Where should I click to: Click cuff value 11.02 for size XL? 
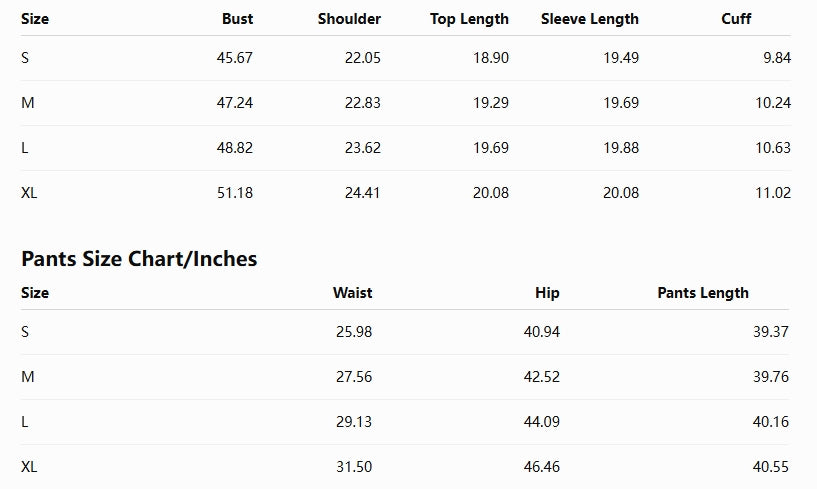click(773, 193)
